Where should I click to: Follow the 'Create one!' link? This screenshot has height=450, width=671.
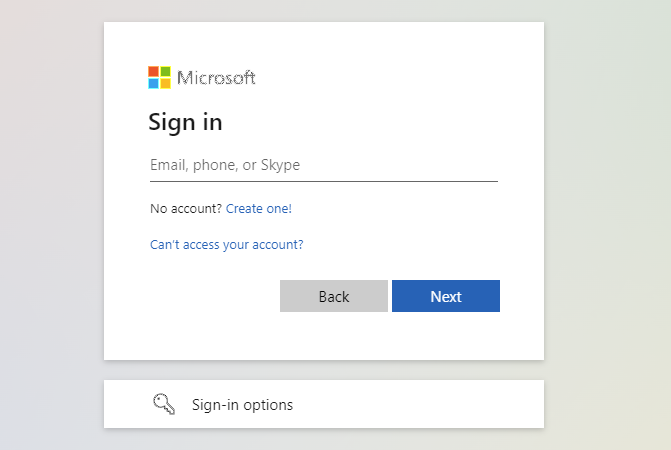(x=258, y=209)
